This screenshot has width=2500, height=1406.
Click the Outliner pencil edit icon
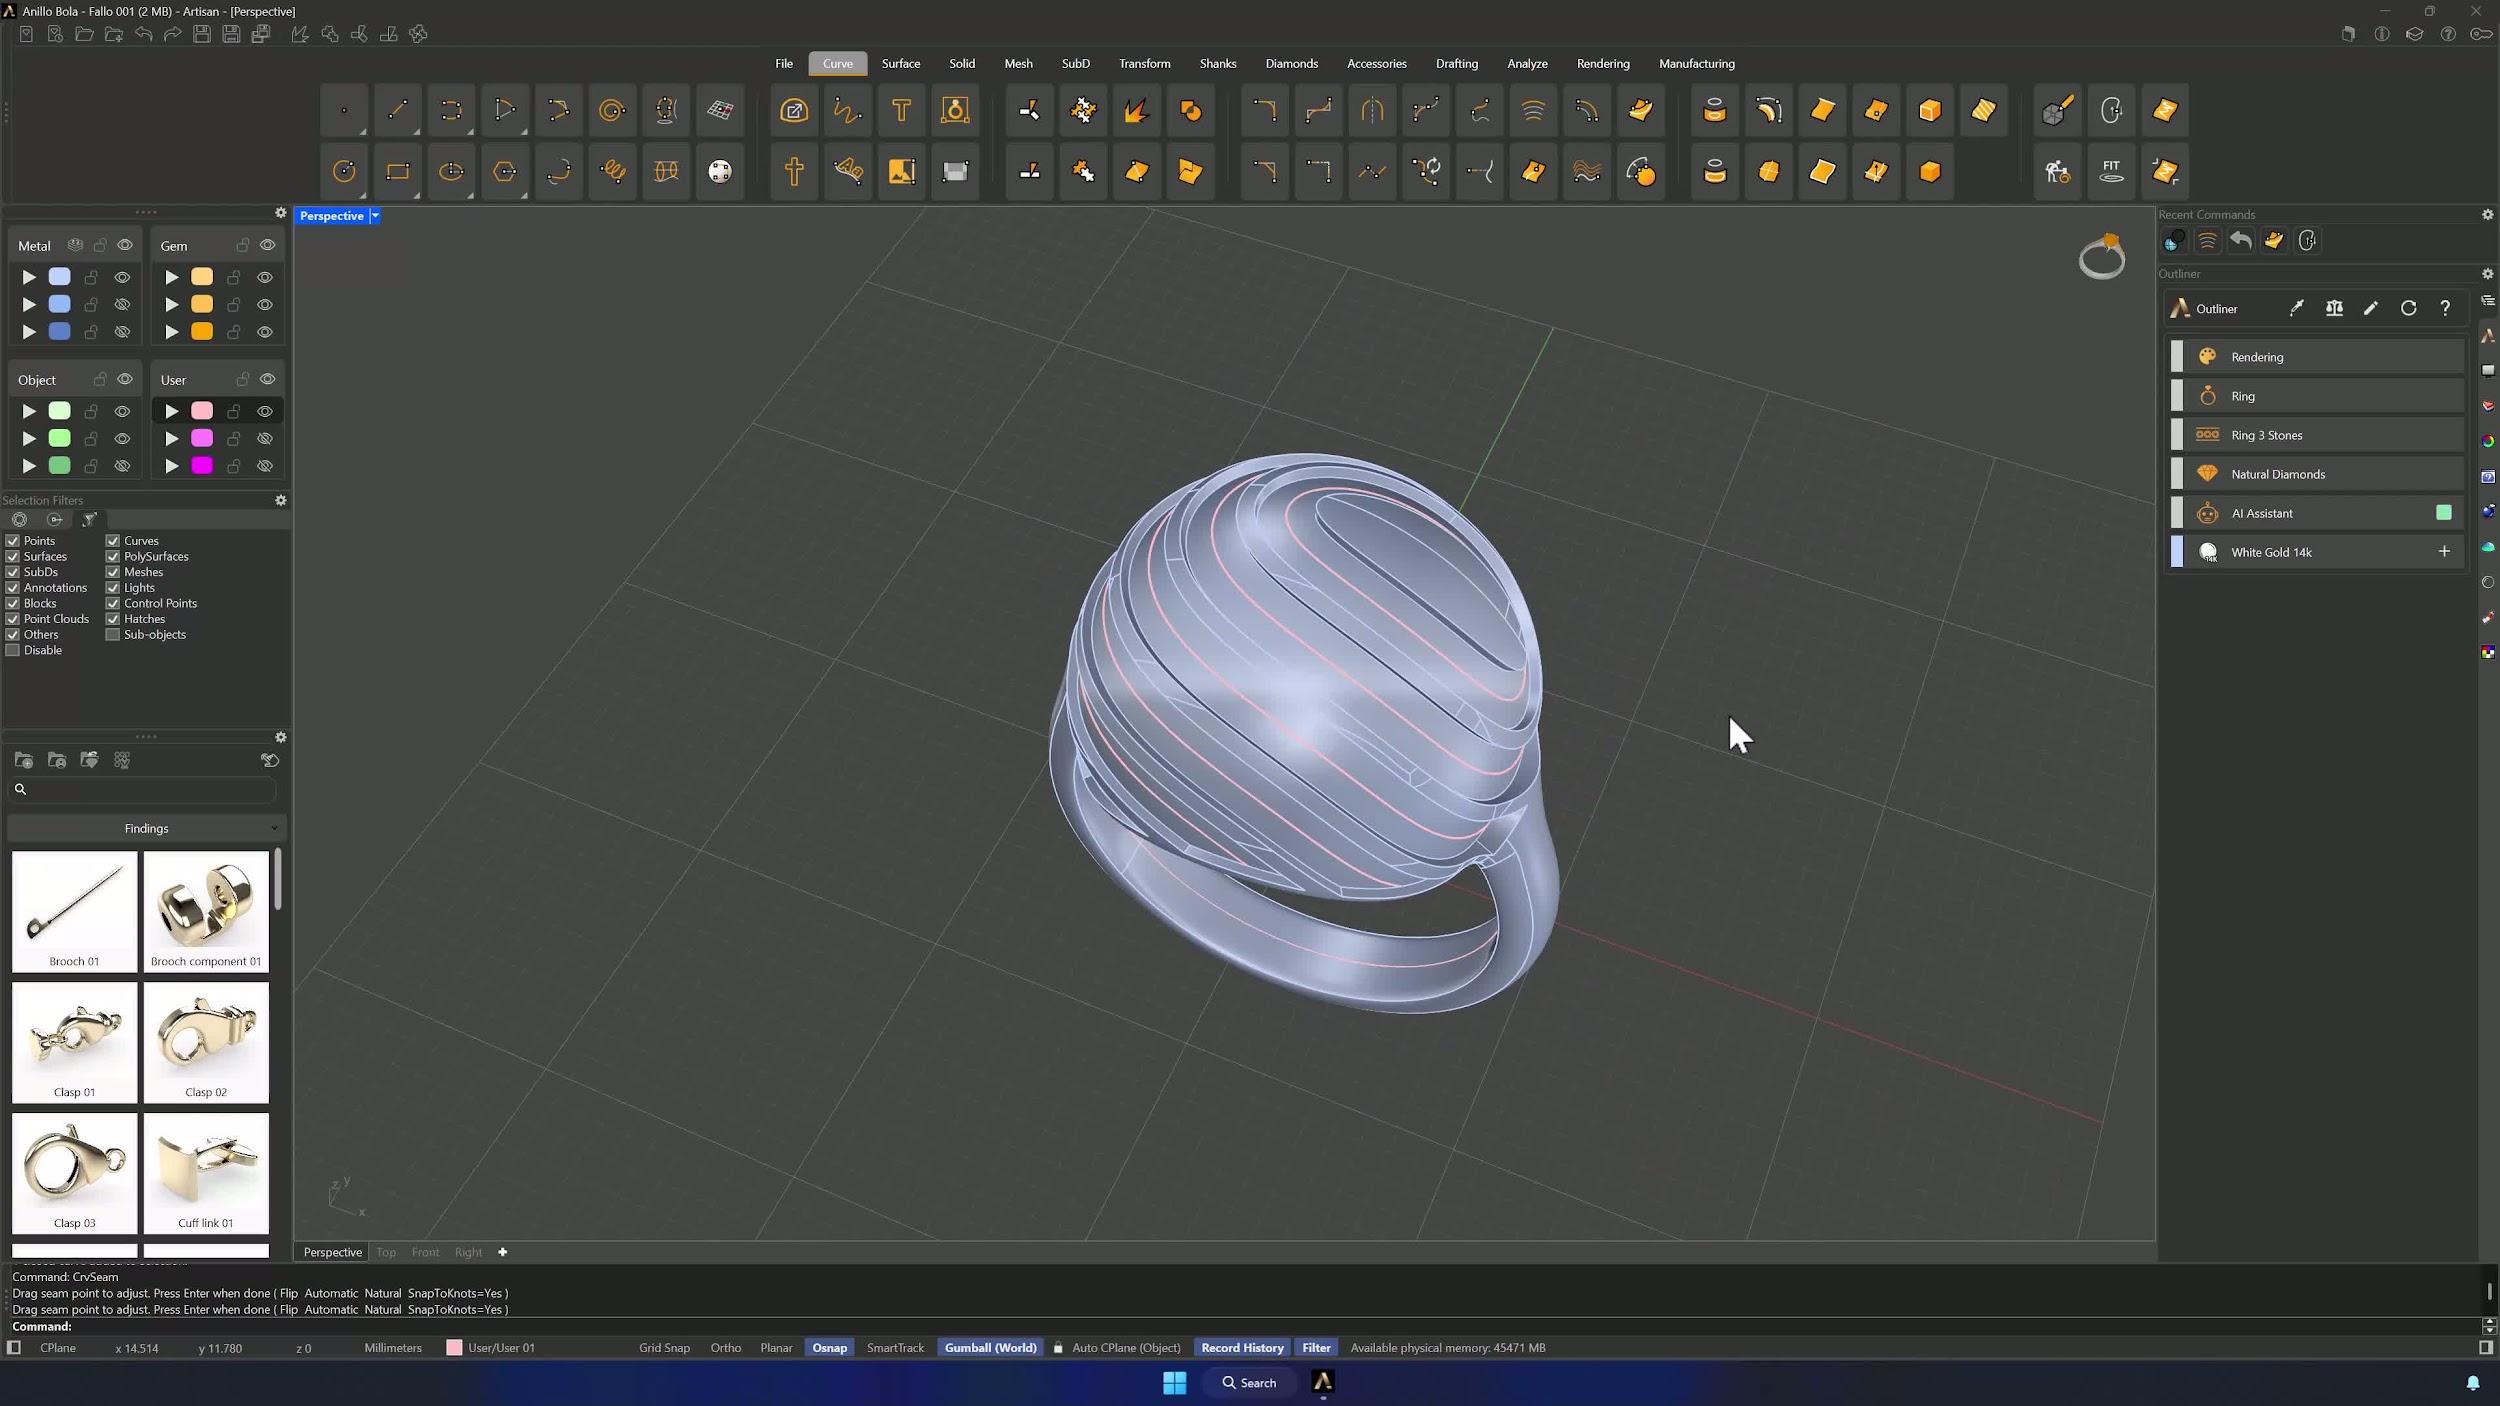click(2371, 309)
